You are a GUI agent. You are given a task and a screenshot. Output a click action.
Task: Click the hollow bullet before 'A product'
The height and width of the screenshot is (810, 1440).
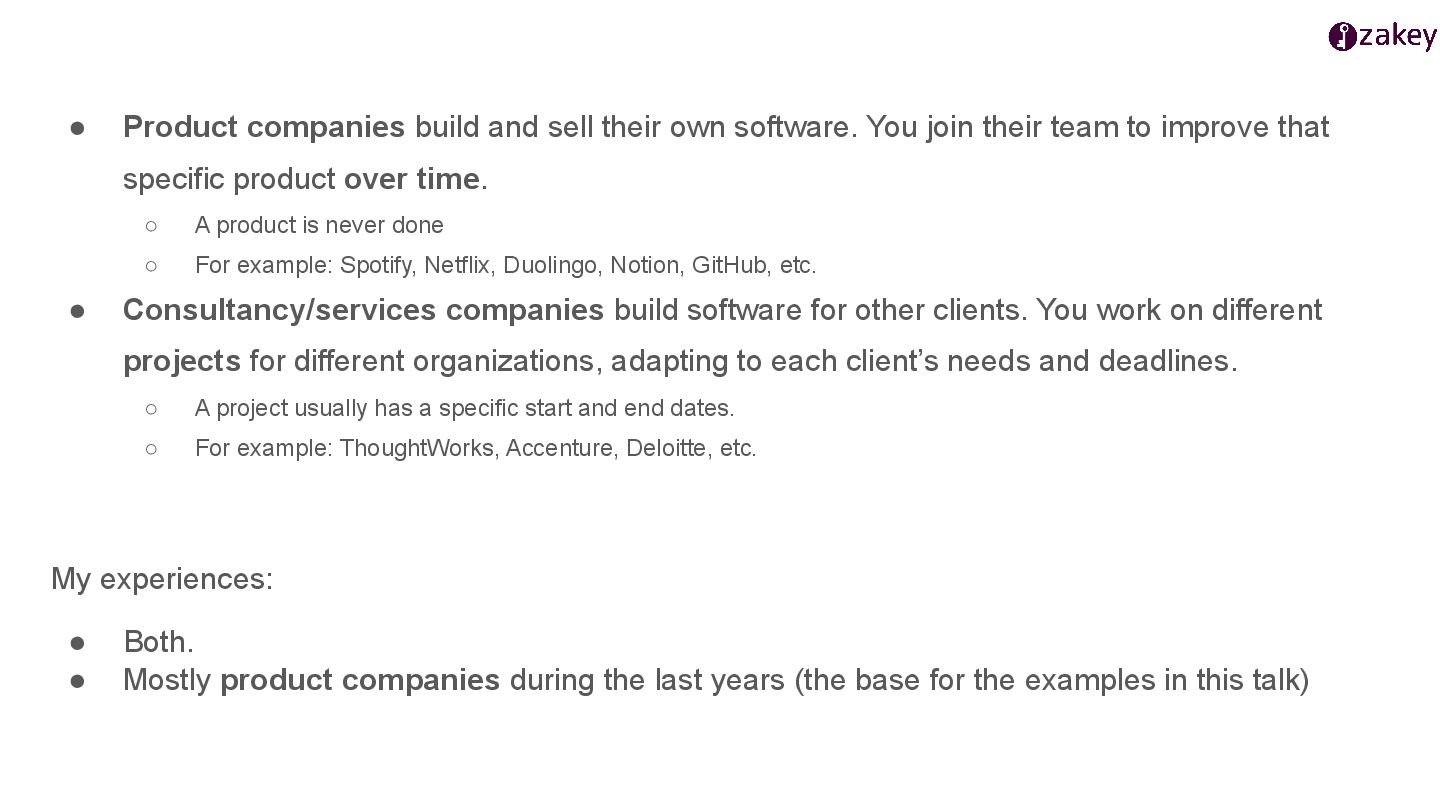151,226
